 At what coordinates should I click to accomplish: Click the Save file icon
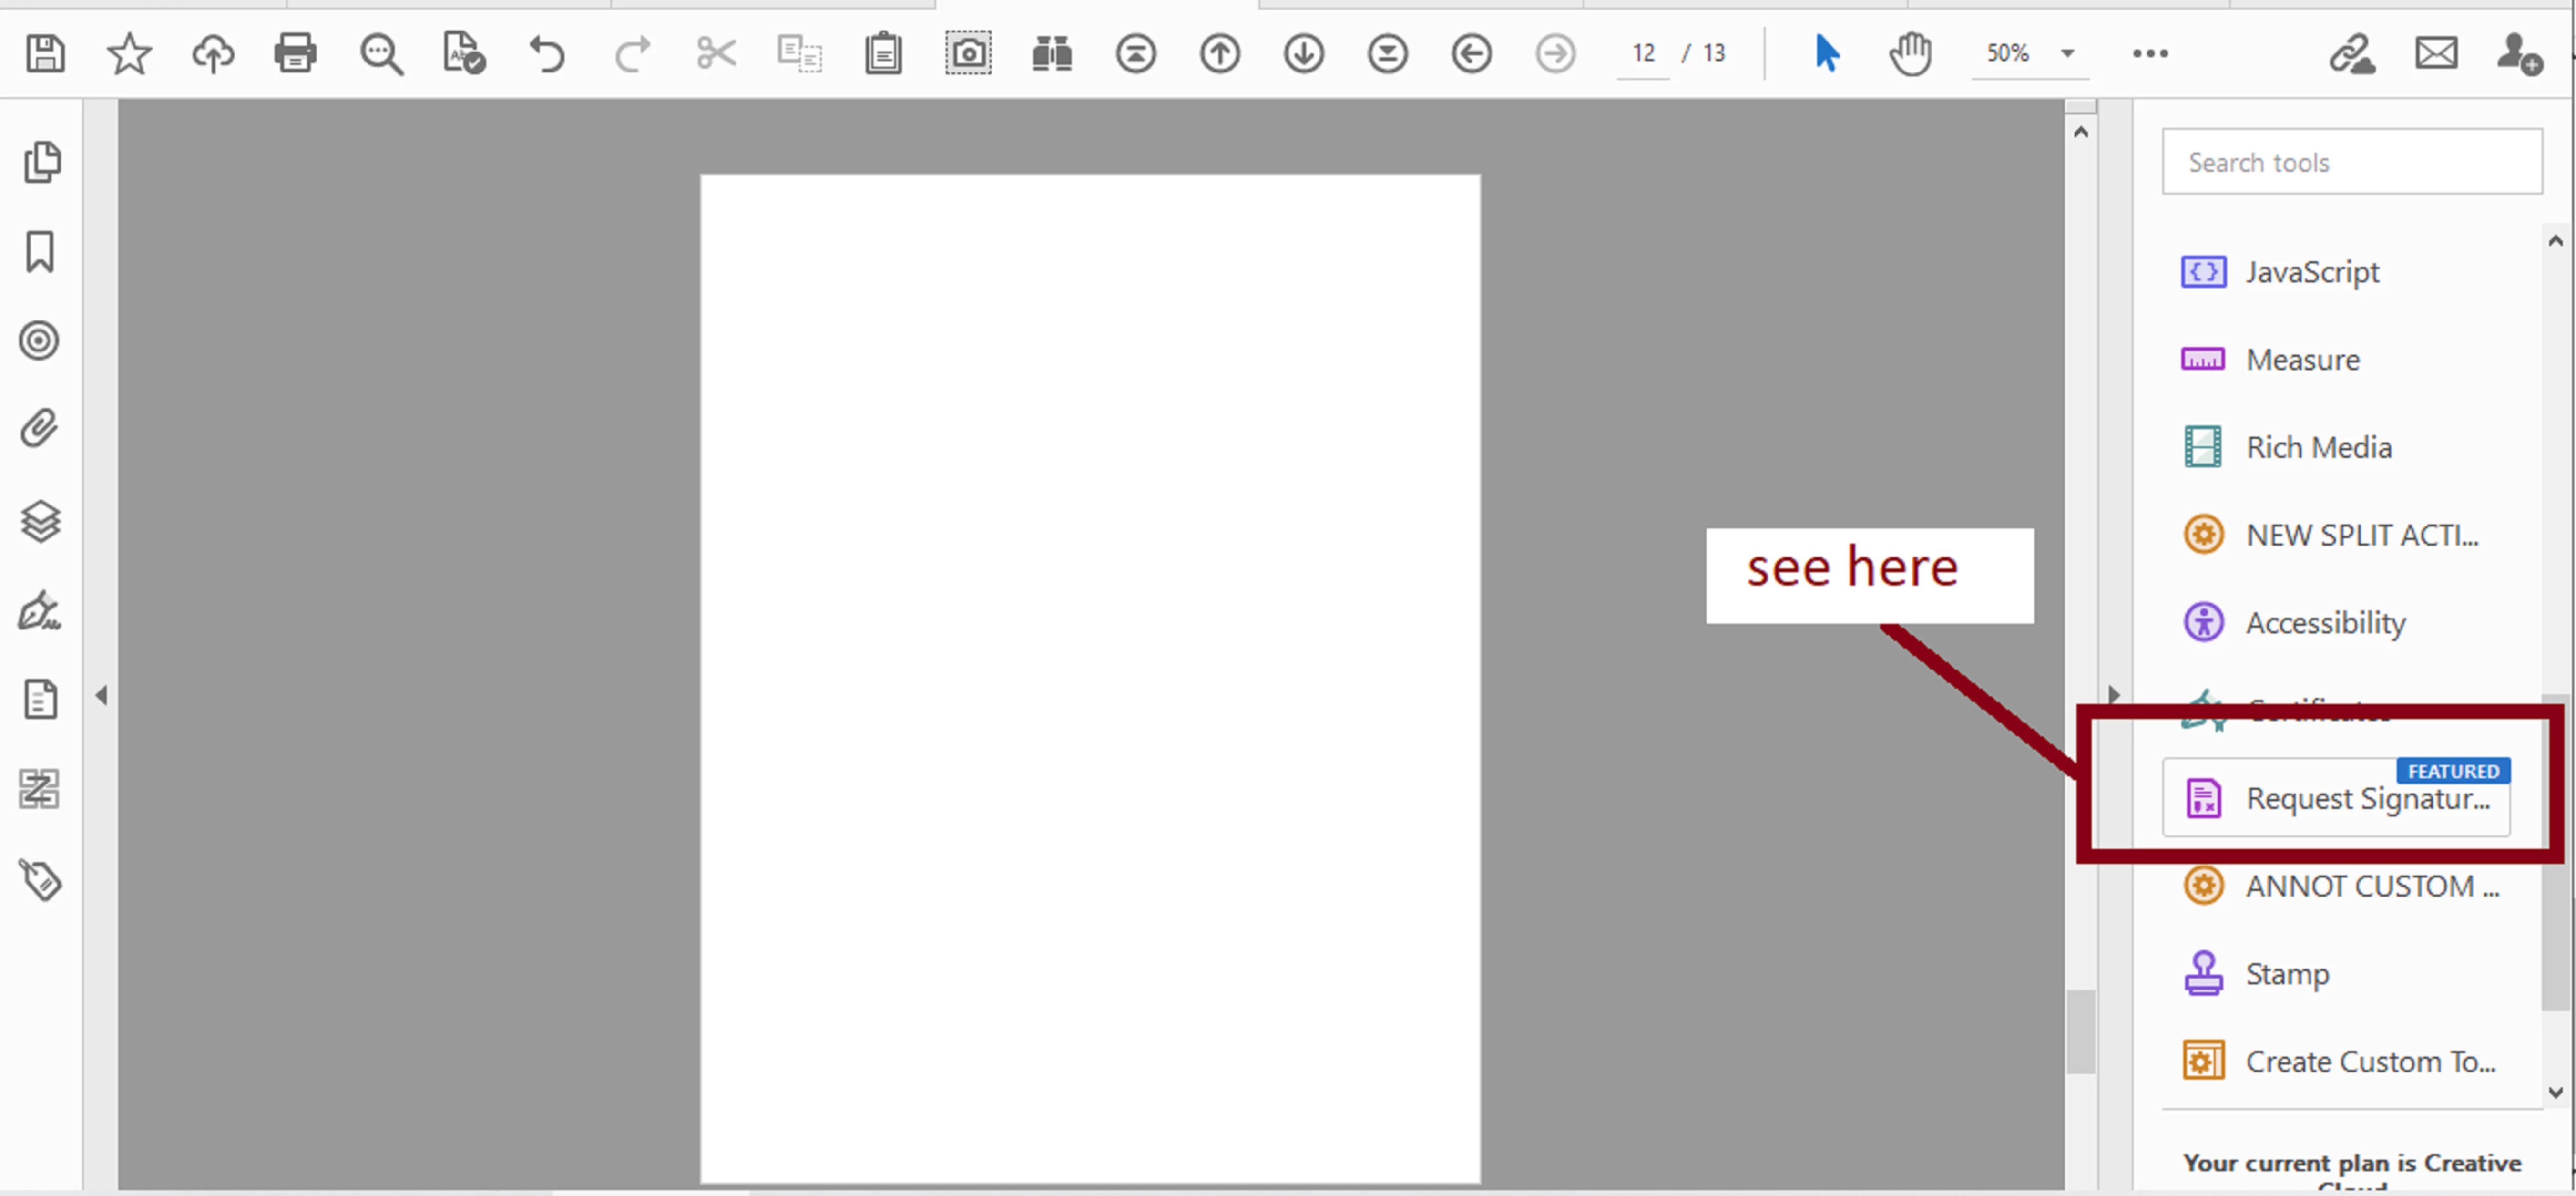tap(45, 53)
